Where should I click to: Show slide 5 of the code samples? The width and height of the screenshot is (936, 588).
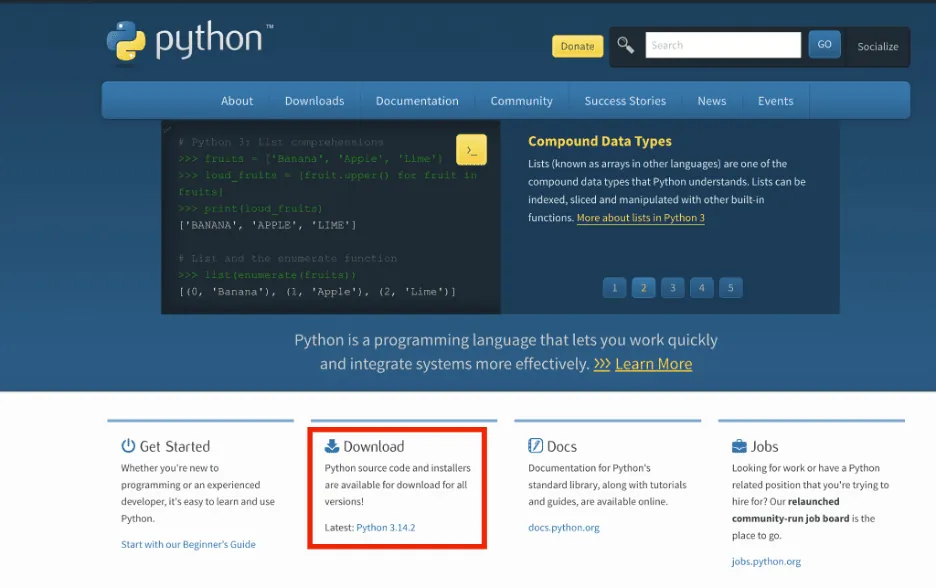click(x=731, y=288)
